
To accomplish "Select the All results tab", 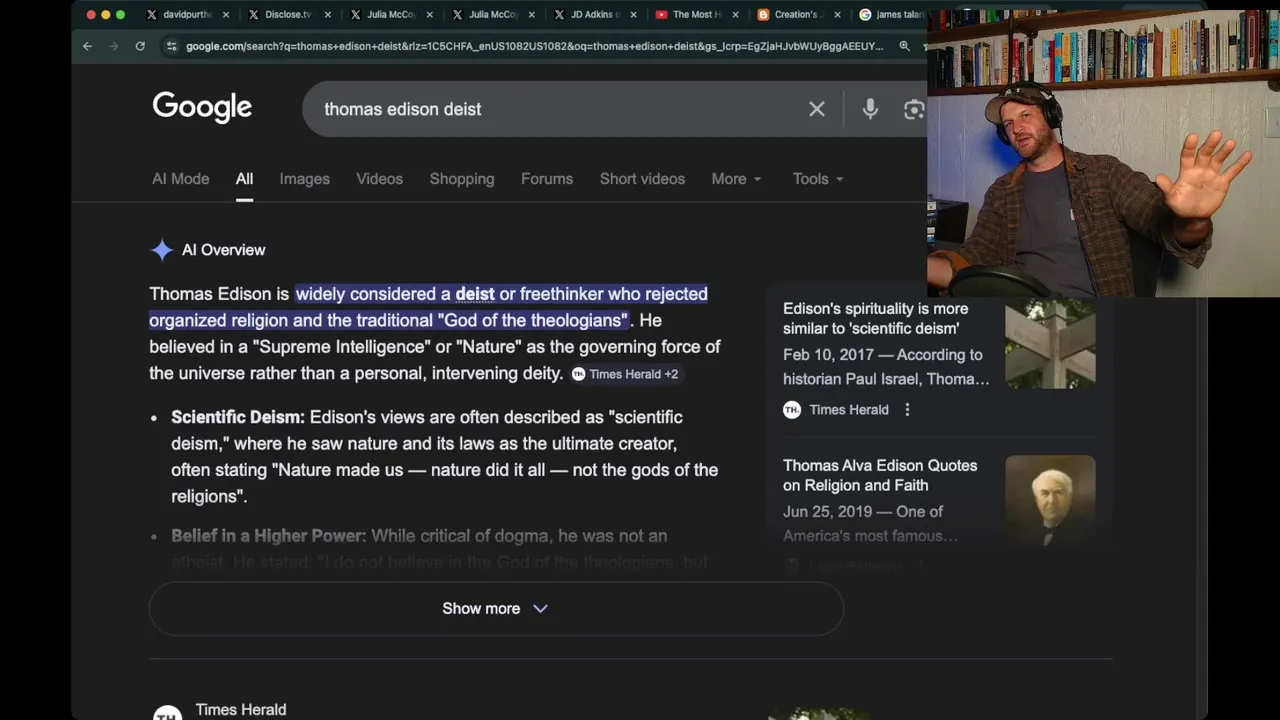I will [x=244, y=179].
